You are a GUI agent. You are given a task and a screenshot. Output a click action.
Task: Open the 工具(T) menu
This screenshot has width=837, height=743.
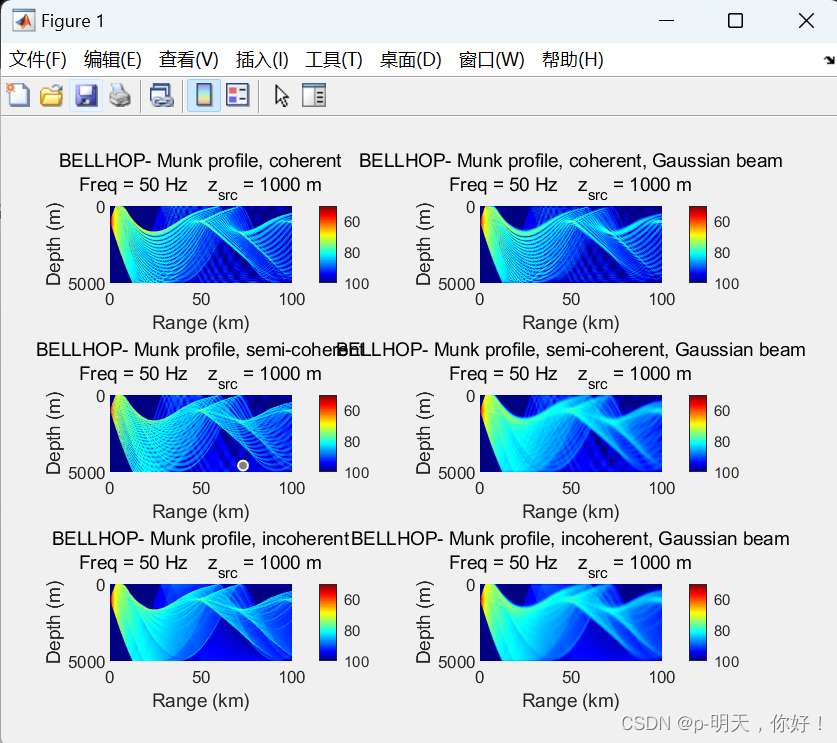(334, 59)
